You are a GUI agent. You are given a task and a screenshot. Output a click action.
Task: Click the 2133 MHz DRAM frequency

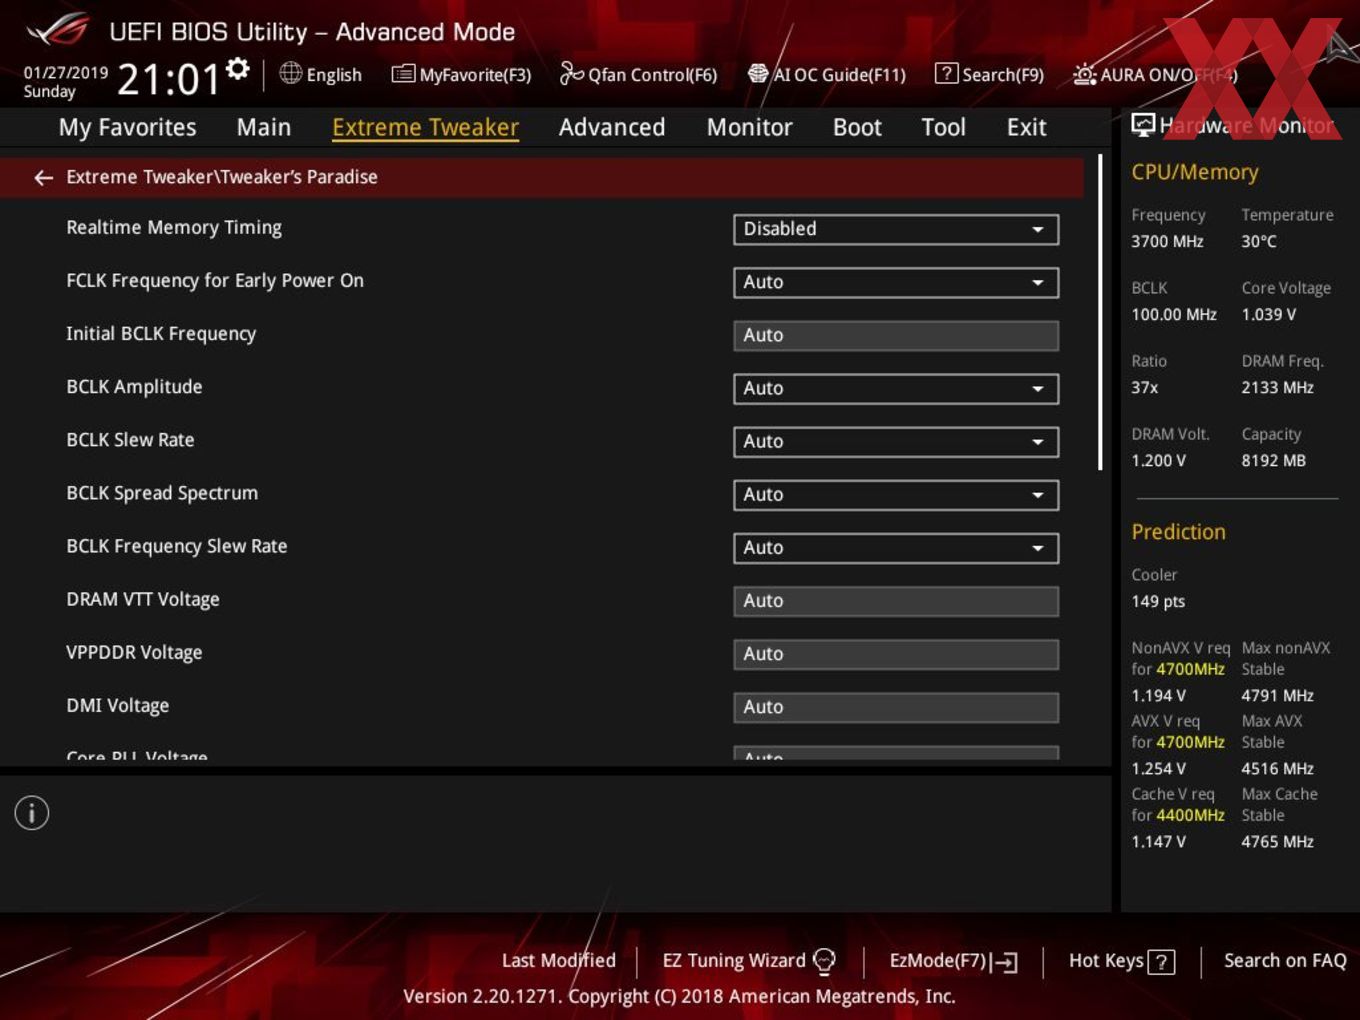pos(1277,387)
